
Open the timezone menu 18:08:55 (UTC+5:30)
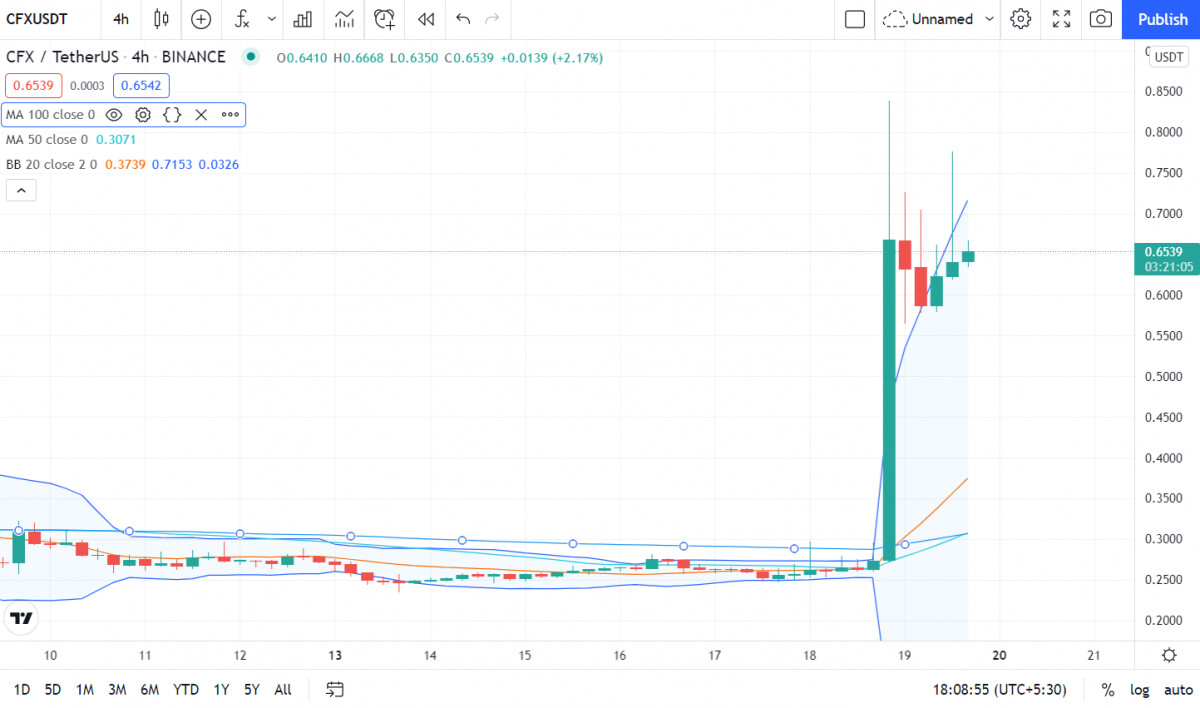tap(1001, 690)
